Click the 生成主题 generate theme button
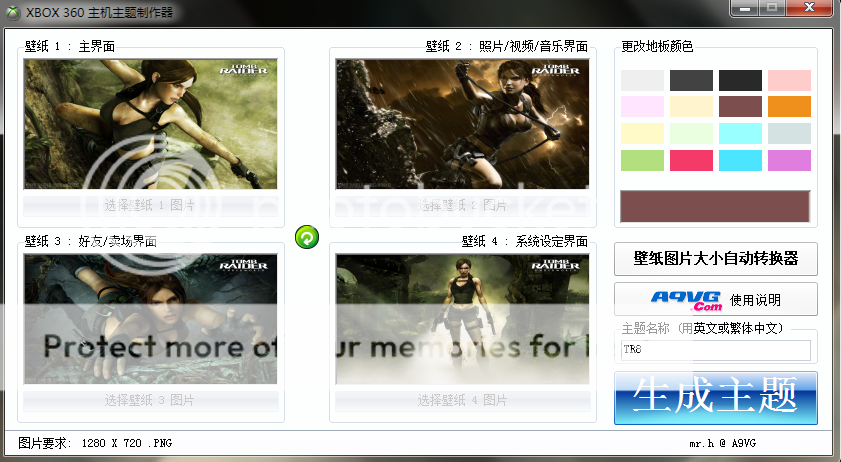This screenshot has height=462, width=841. tap(715, 397)
